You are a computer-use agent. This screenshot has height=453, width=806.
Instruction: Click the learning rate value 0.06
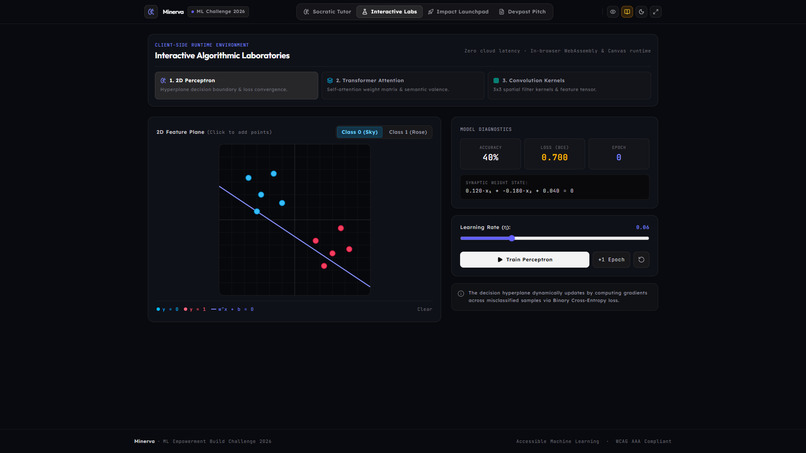[642, 227]
